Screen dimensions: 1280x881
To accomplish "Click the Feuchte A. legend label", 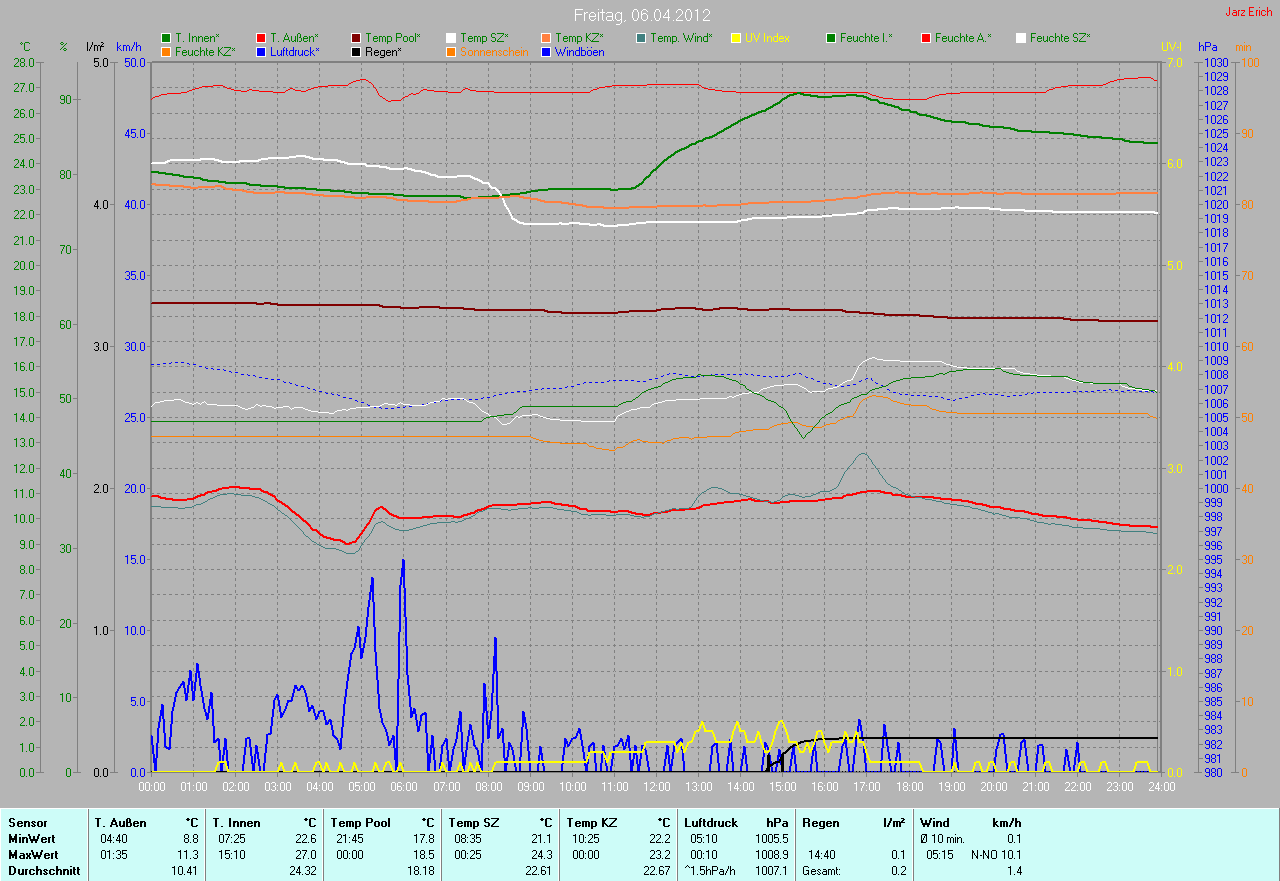I will coord(963,38).
